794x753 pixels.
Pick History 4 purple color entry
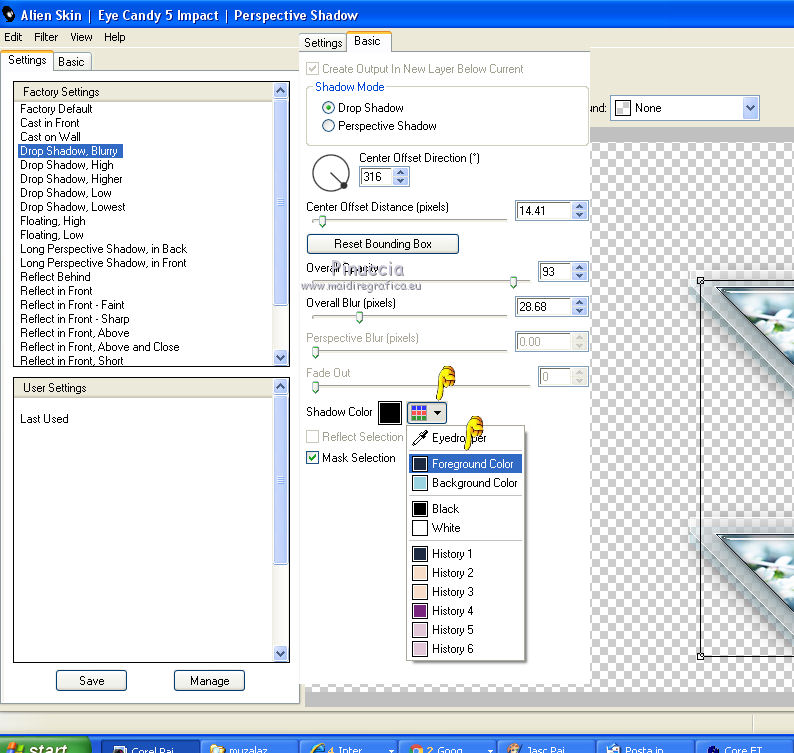465,611
